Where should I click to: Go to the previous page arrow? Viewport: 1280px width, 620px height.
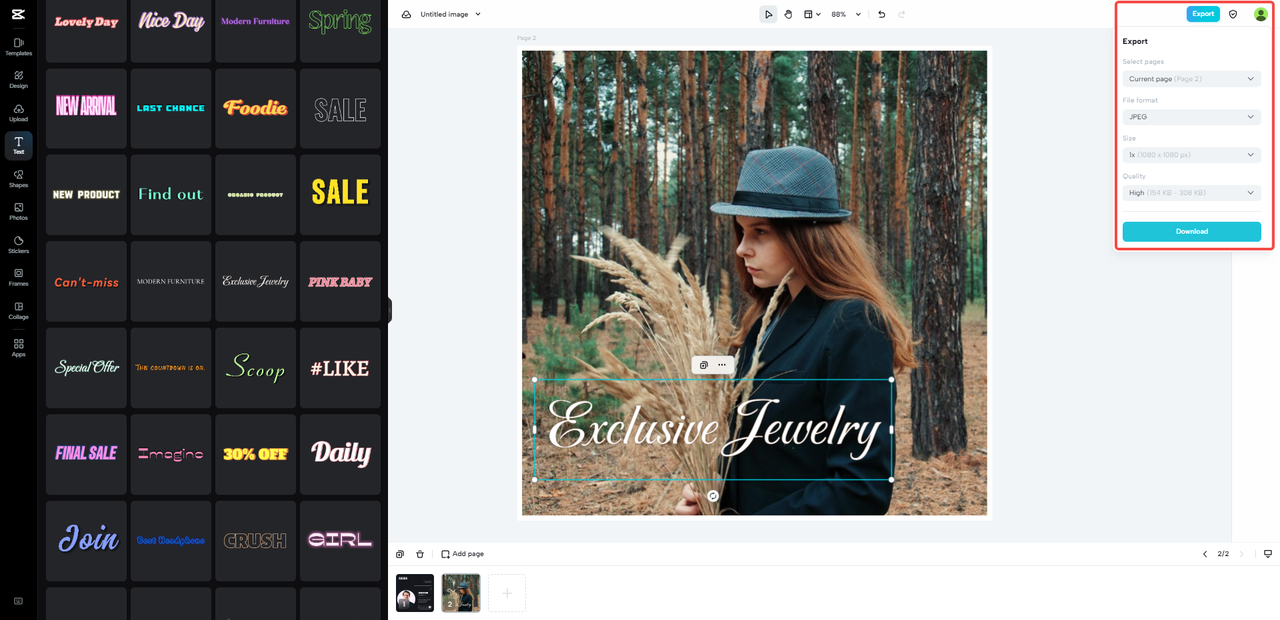[x=1205, y=554]
